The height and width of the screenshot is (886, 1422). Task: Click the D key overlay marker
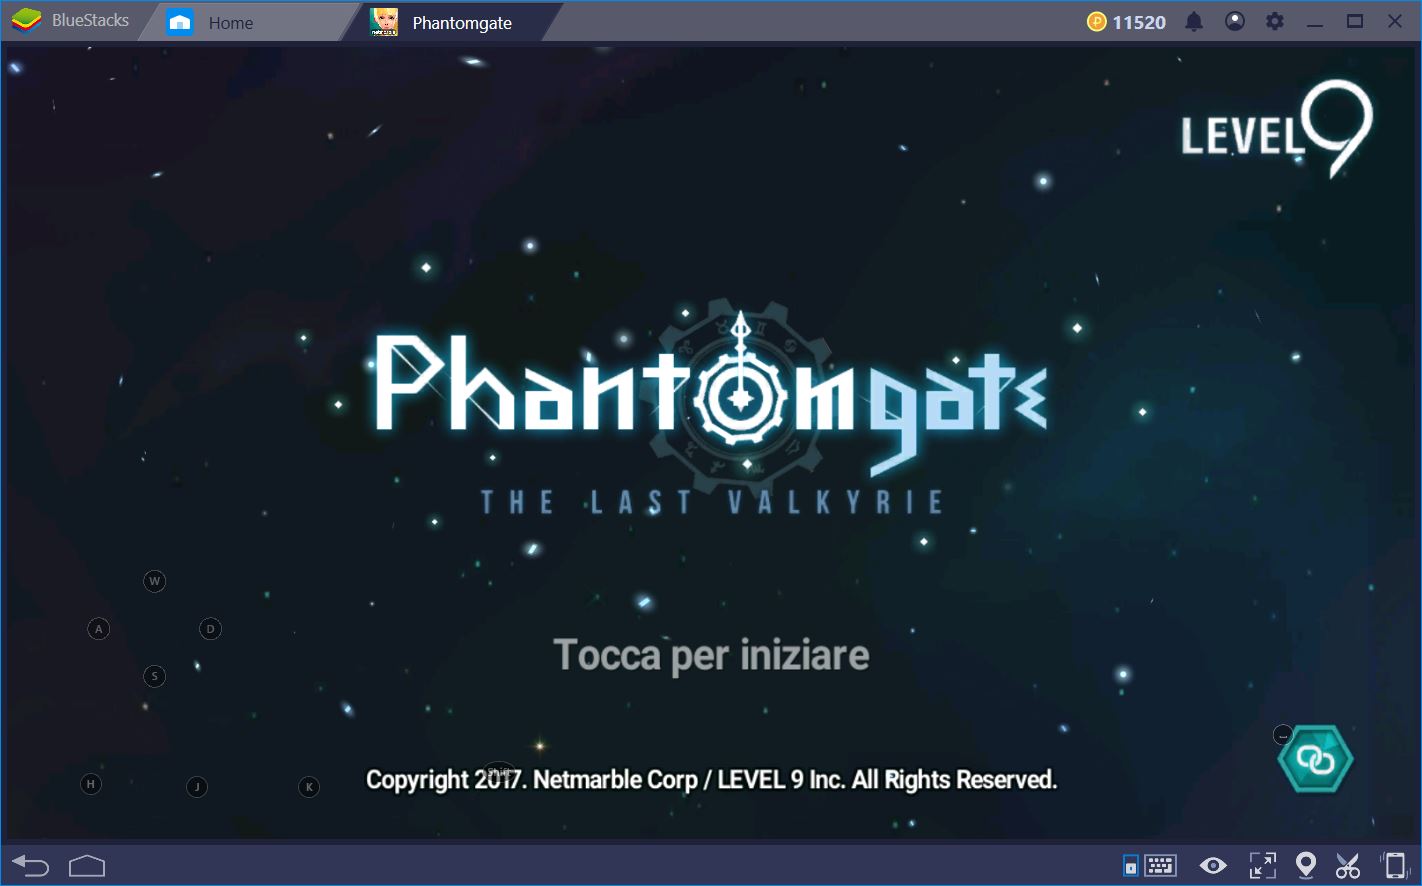[210, 629]
